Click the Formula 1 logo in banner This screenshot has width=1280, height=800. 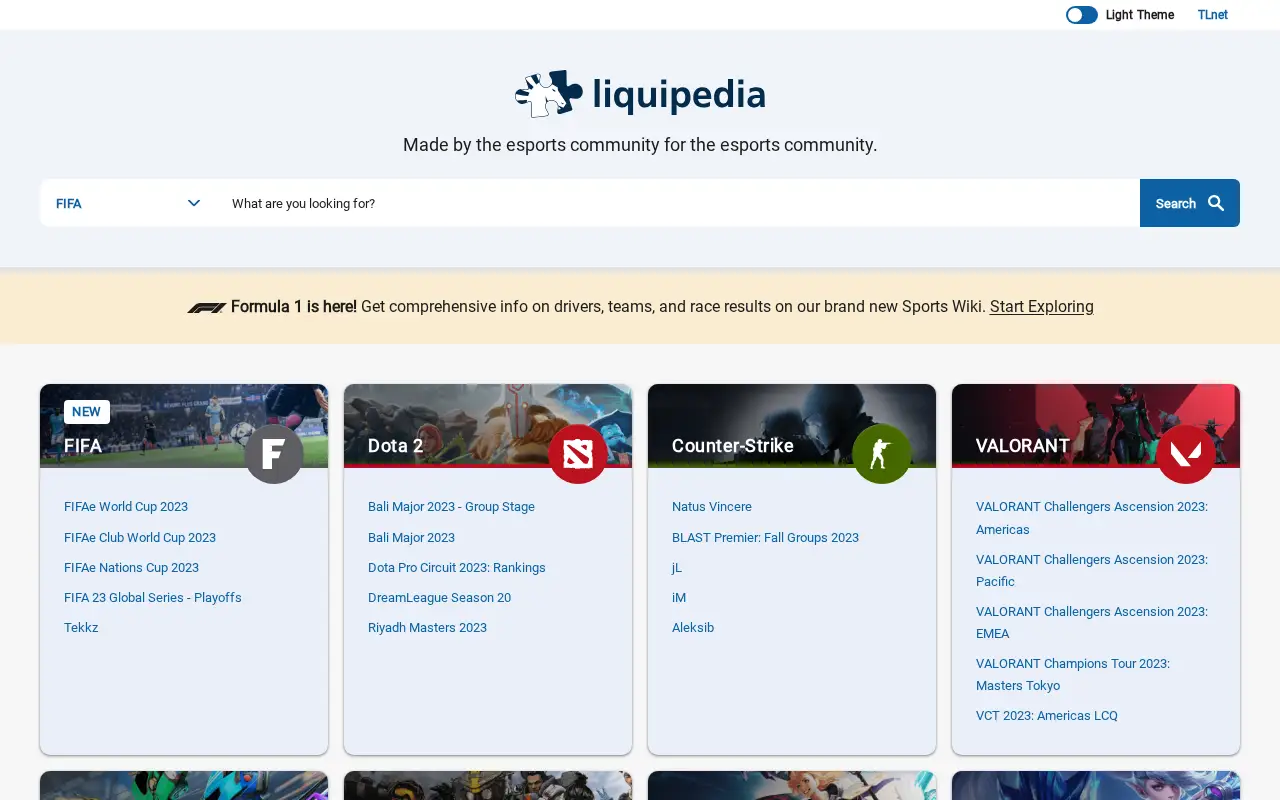tap(206, 307)
